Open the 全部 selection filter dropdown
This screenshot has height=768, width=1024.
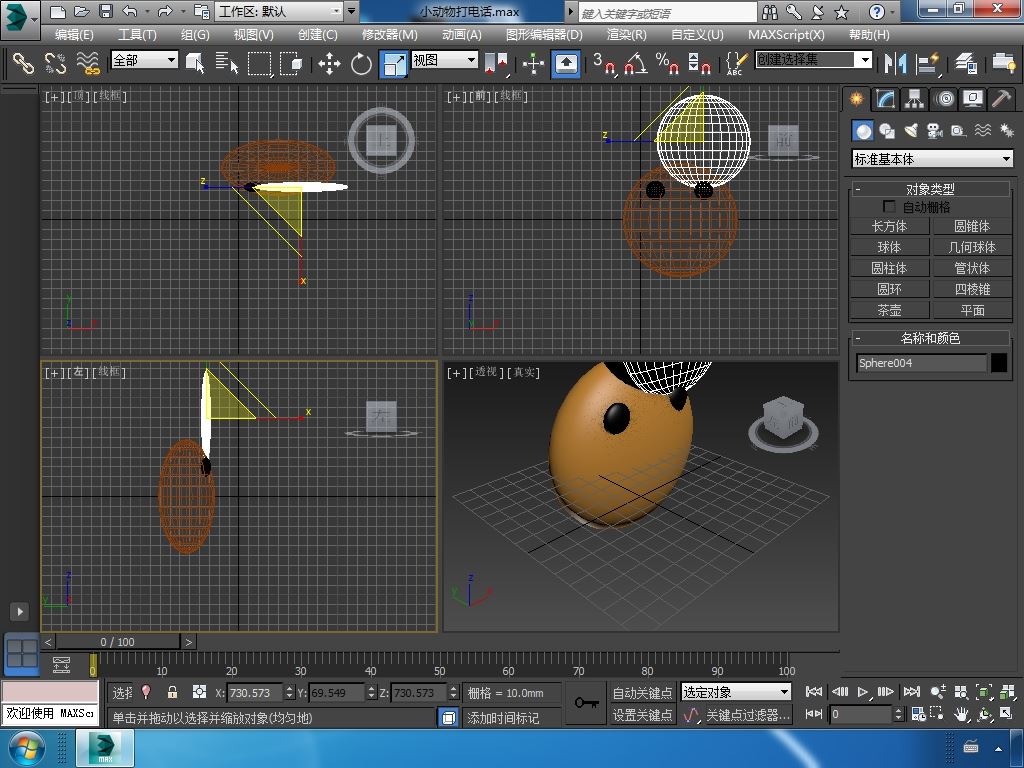[x=144, y=60]
